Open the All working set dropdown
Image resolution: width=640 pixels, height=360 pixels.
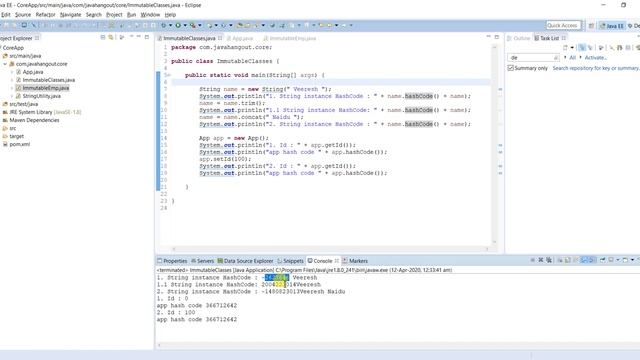(x=565, y=58)
